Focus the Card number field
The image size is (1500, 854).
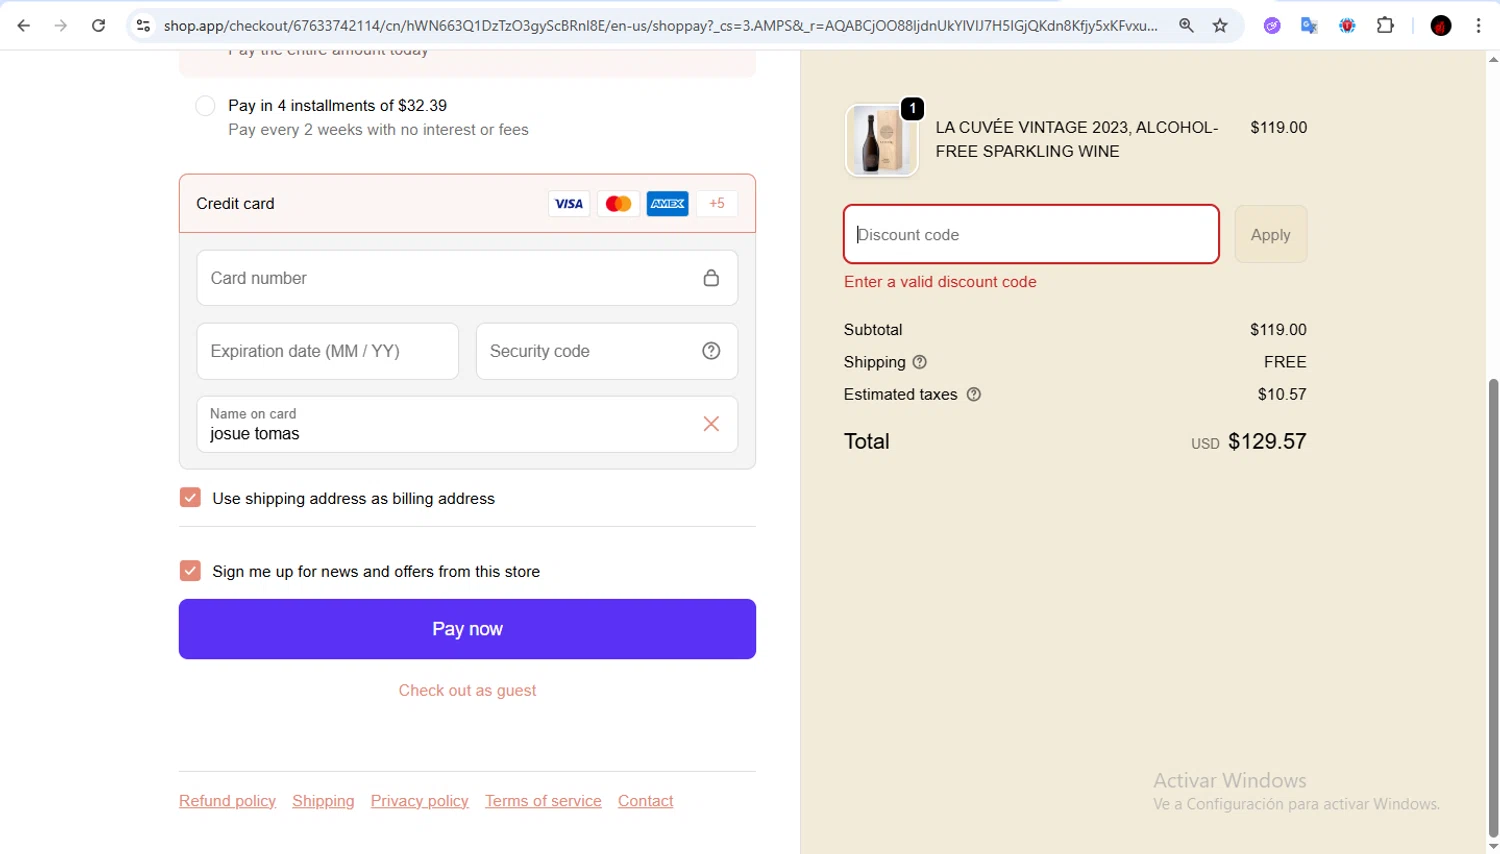[467, 278]
